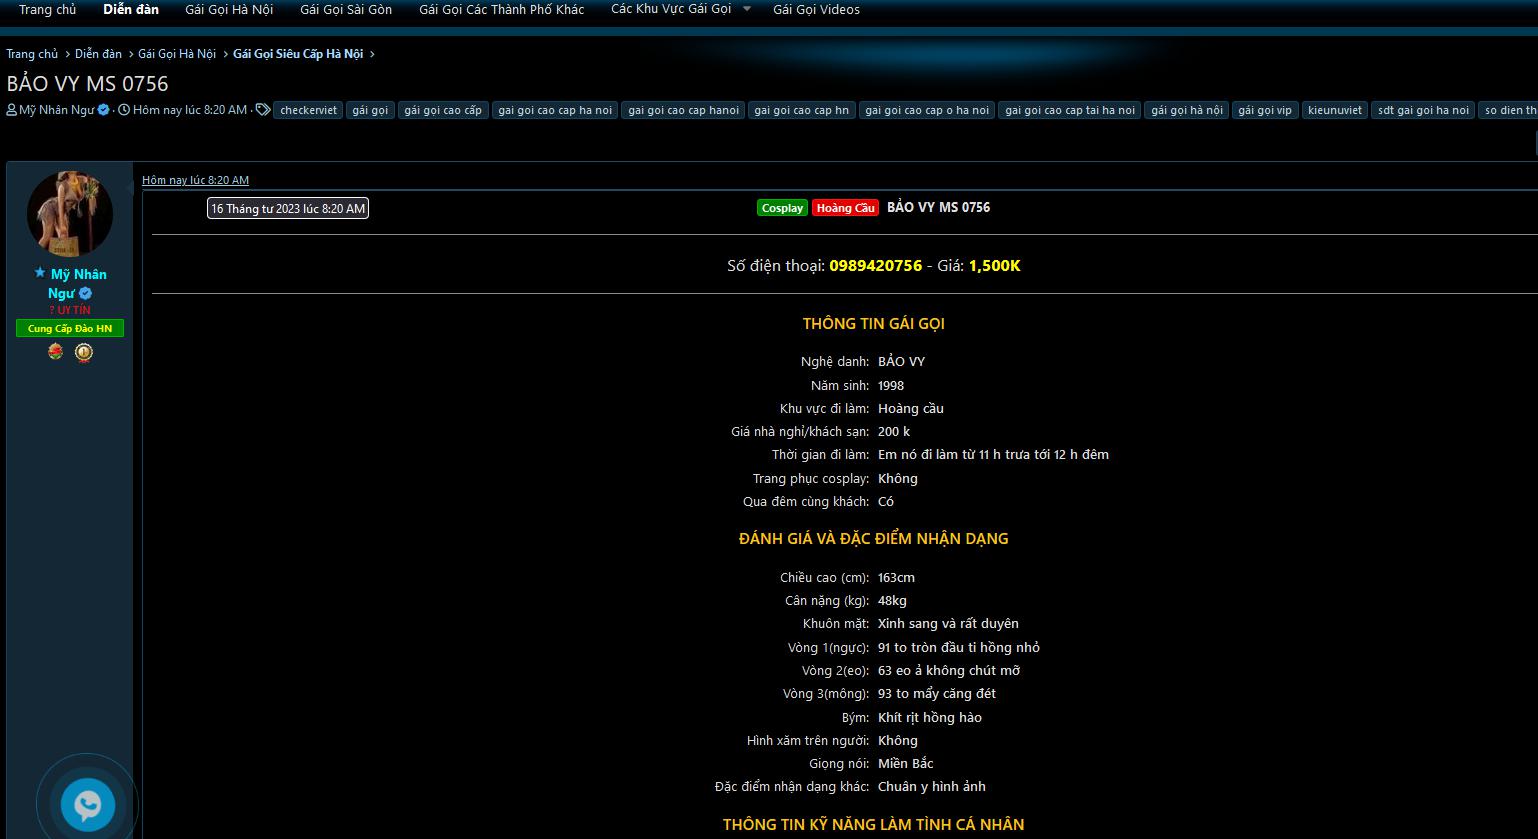Viewport: 1538px width, 839px height.
Task: Click the chevron after Trang chủ breadcrumb
Action: [x=67, y=54]
